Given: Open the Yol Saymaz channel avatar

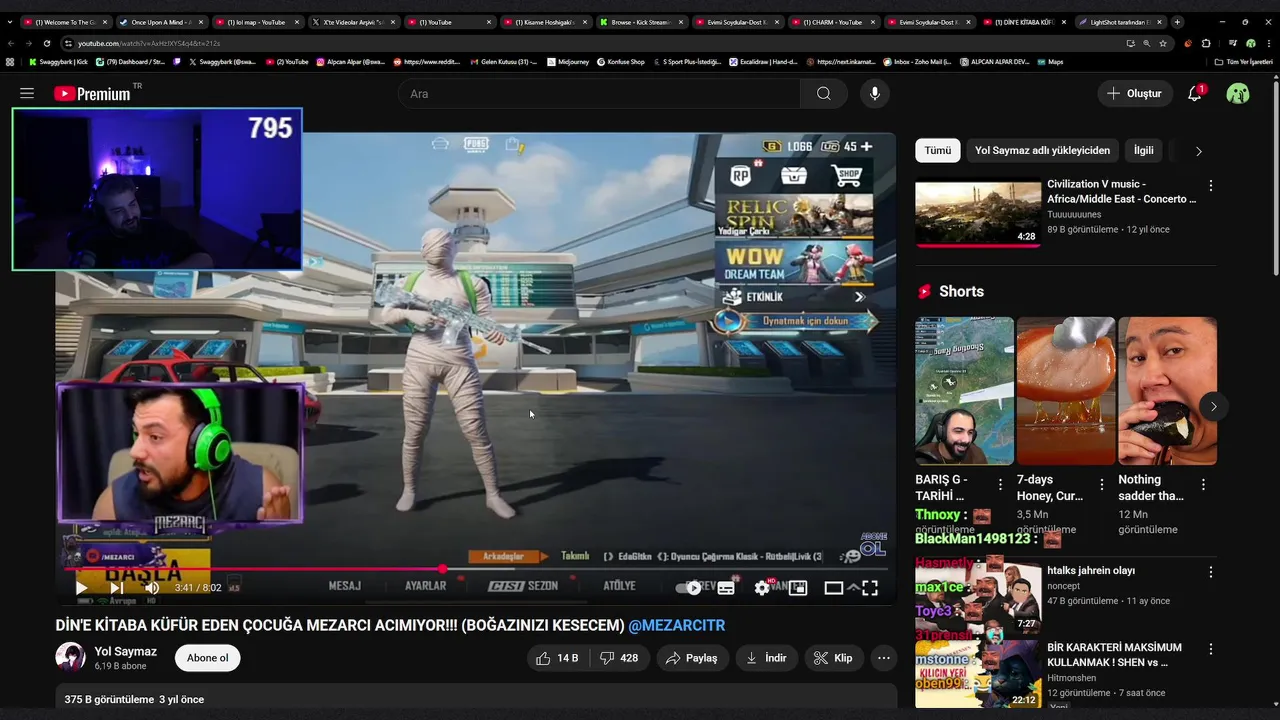Looking at the screenshot, I should pyautogui.click(x=70, y=657).
